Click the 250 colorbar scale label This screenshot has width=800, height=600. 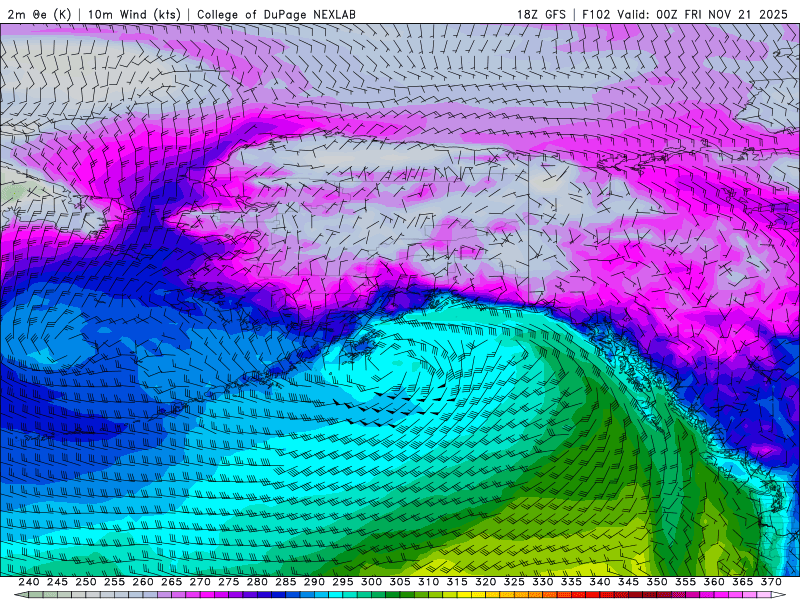tap(86, 582)
